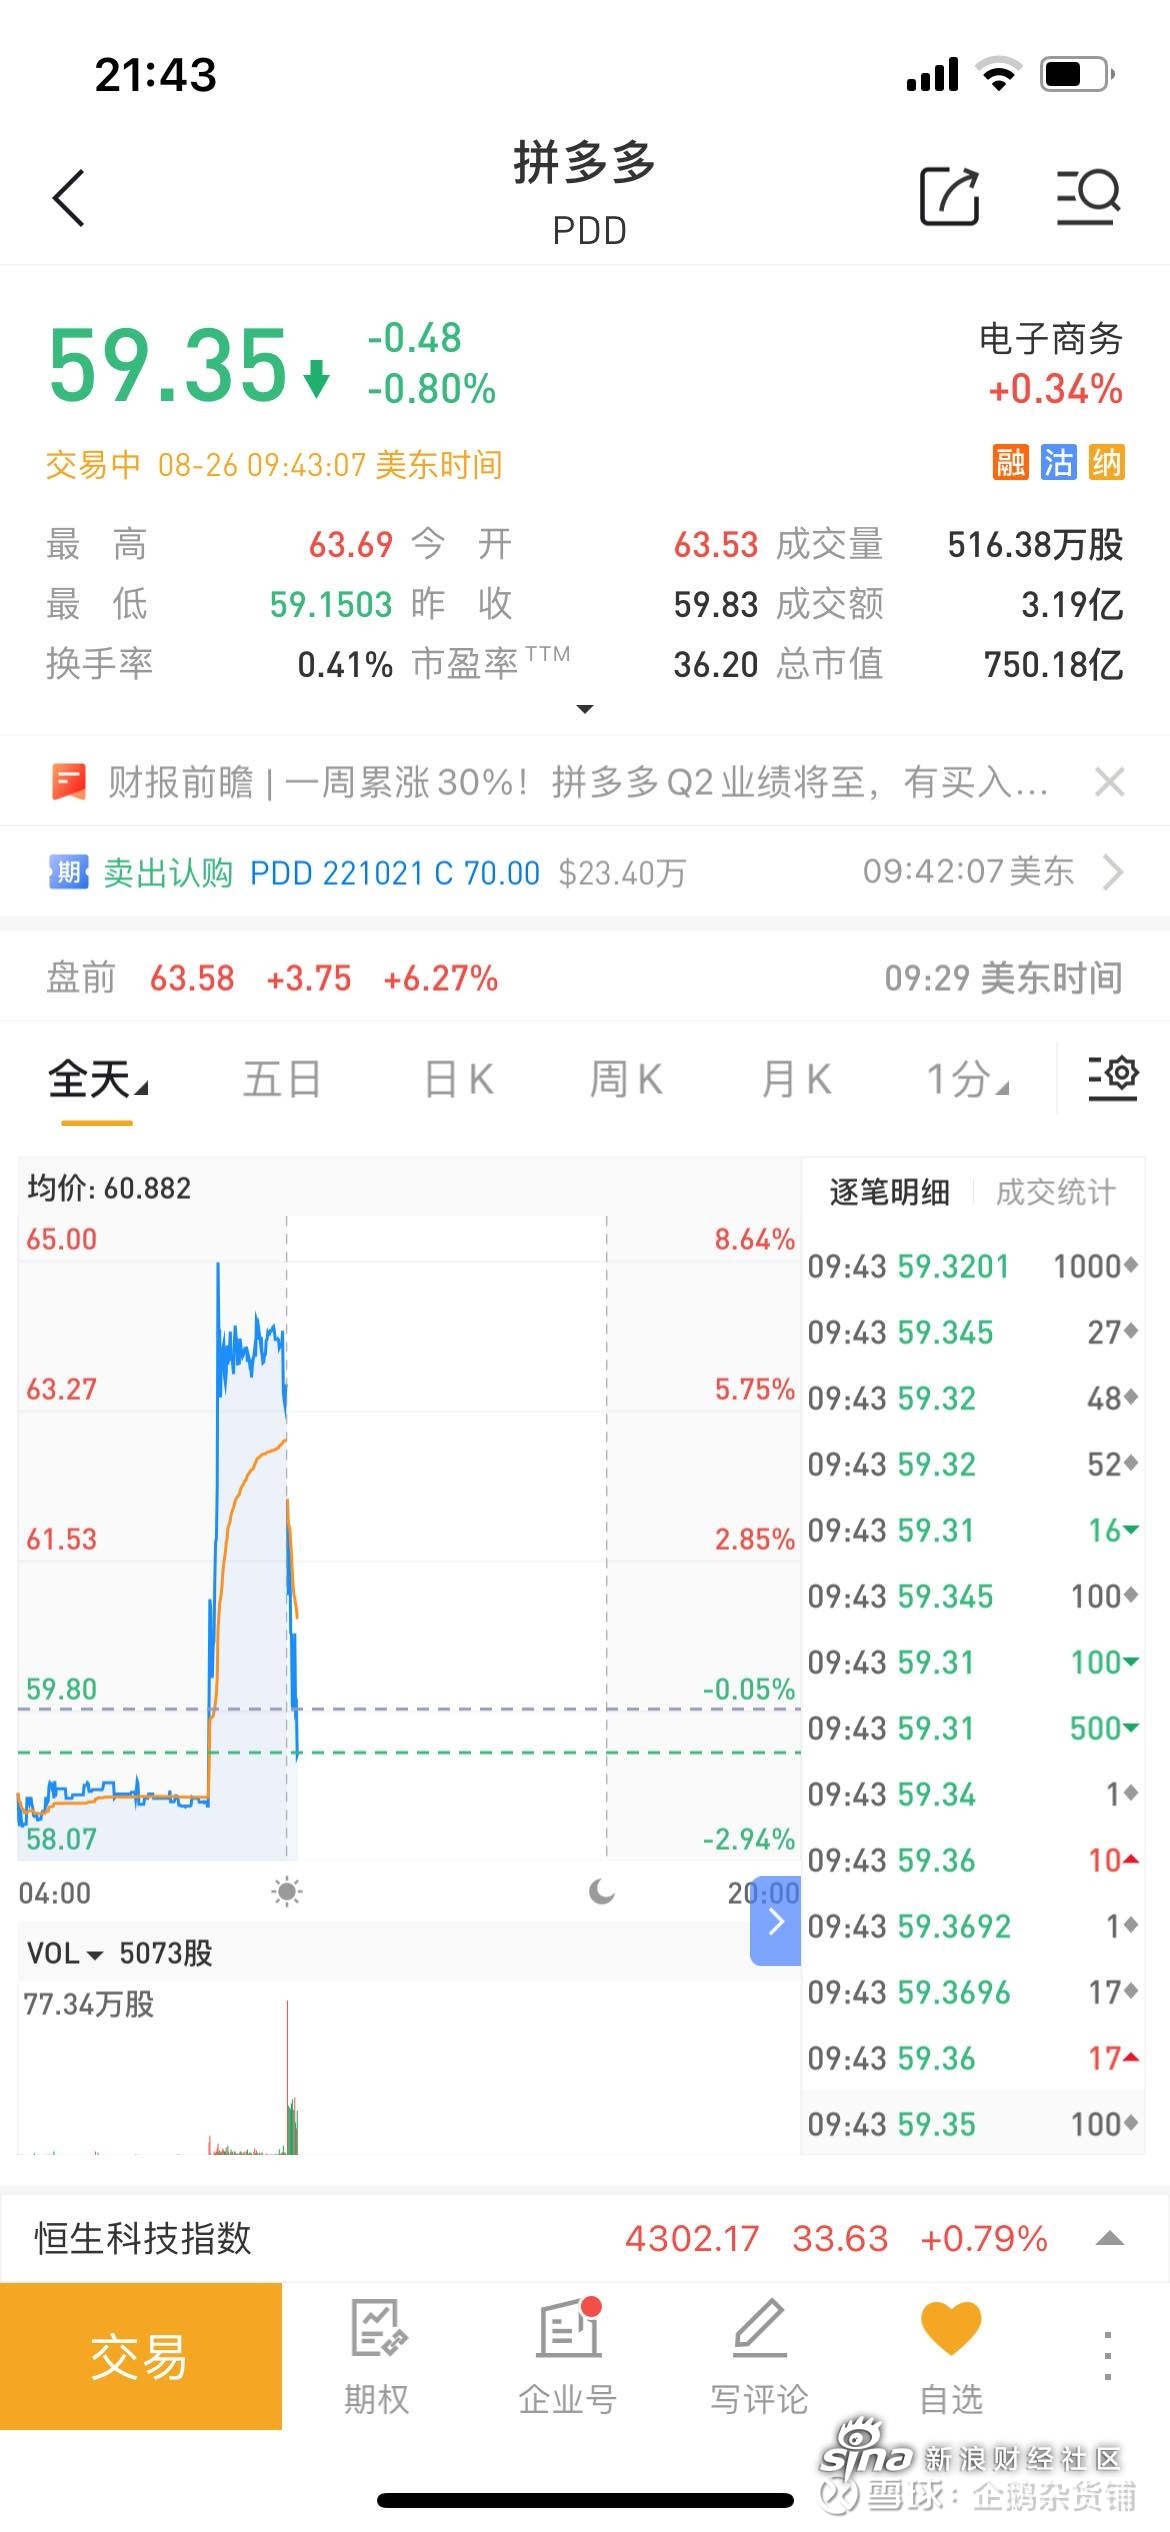Image resolution: width=1170 pixels, height=2532 pixels.
Task: Tap the search list icon top right
Action: tap(1088, 196)
